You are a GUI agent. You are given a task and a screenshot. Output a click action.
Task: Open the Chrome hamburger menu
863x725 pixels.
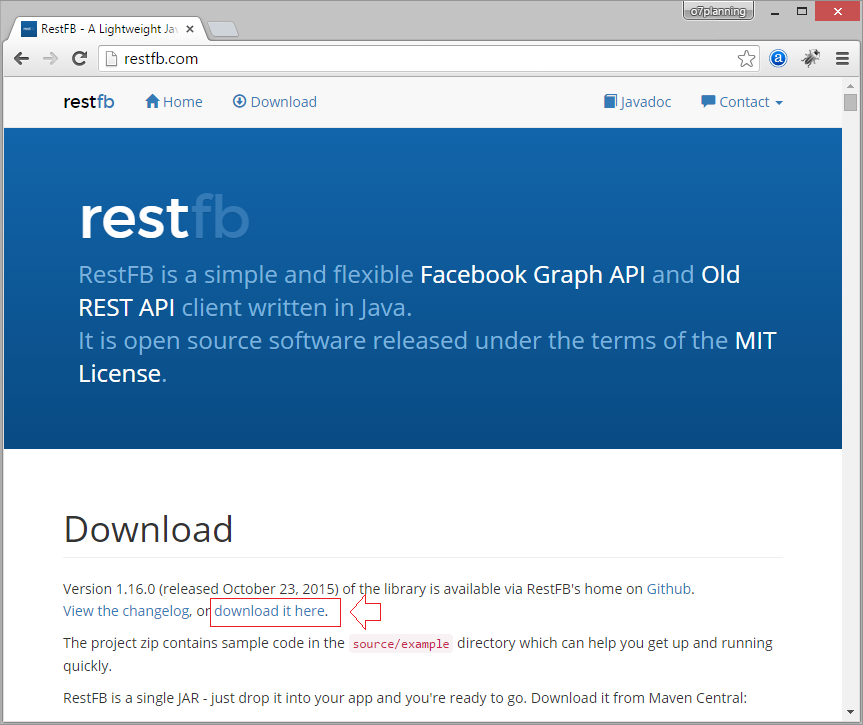point(842,58)
